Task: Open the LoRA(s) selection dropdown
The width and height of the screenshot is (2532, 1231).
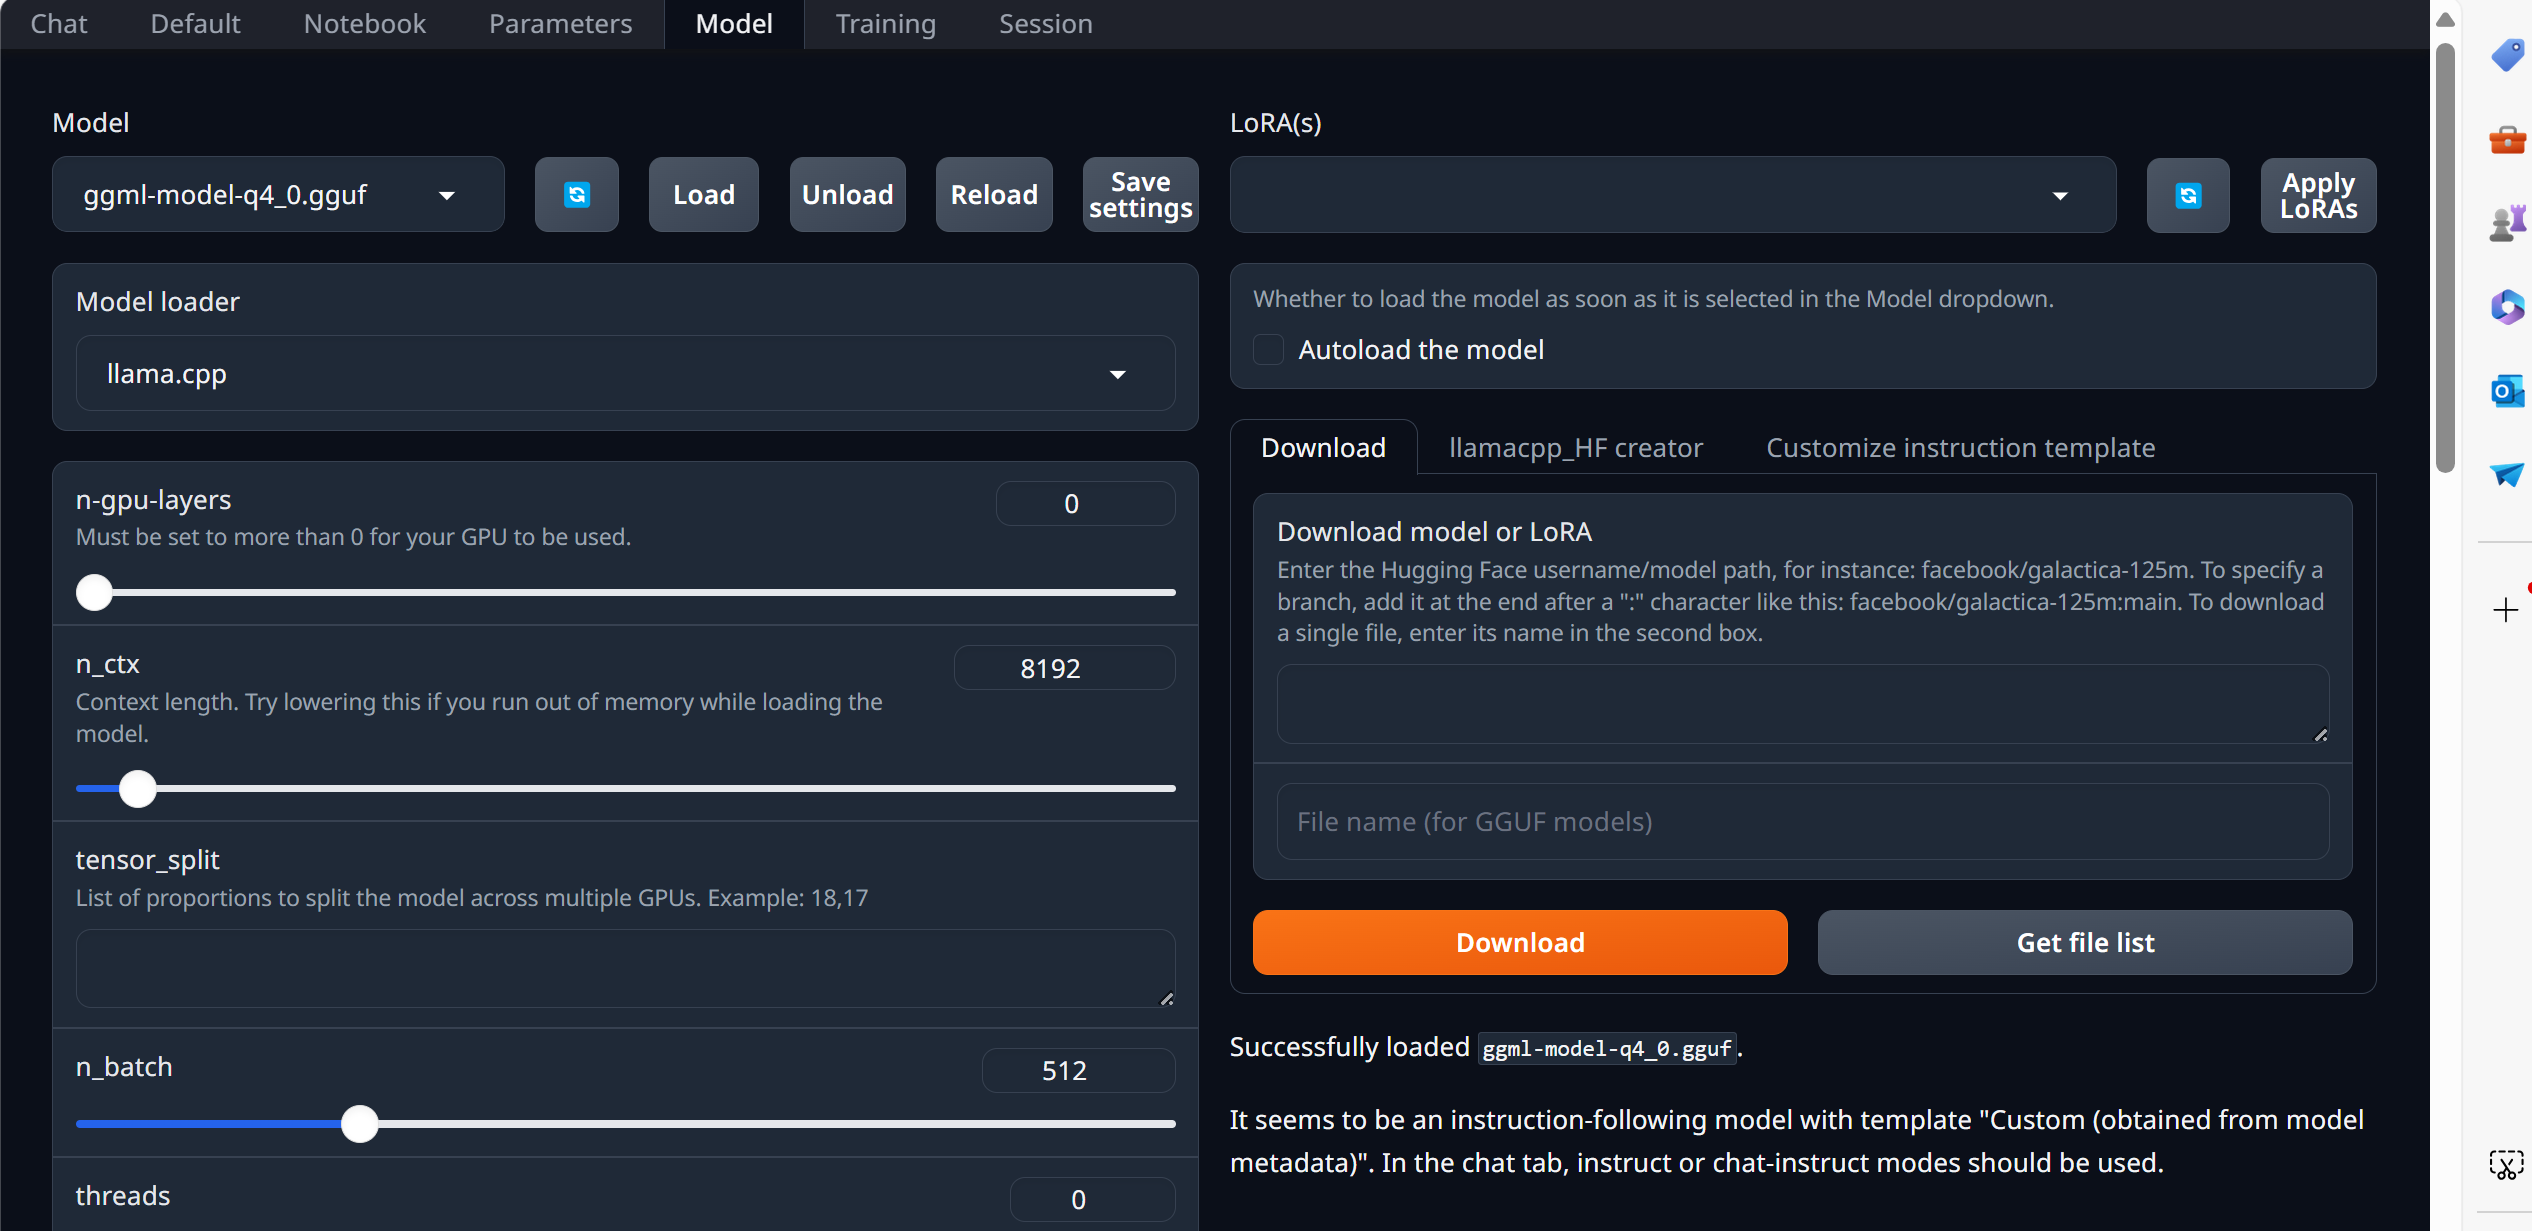Action: (1672, 195)
